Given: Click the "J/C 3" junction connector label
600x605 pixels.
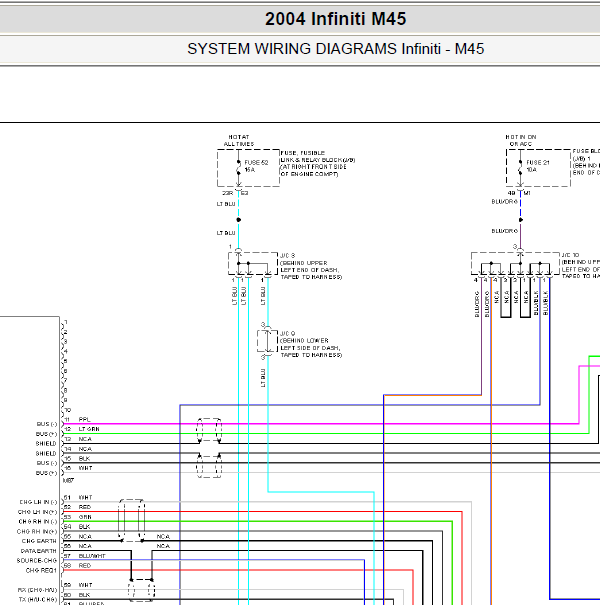Looking at the screenshot, I should [287, 255].
